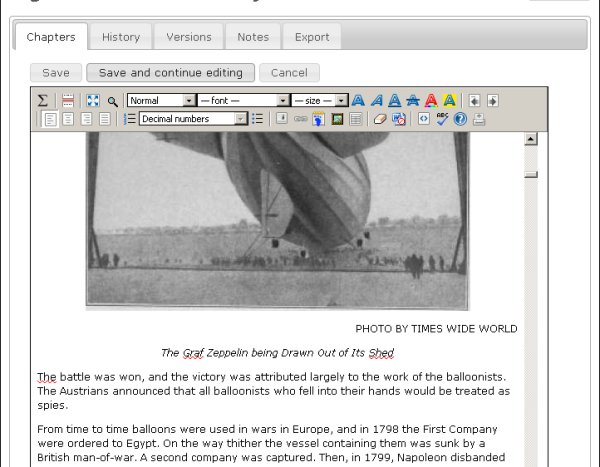Pick the red font color icon

coord(431,101)
